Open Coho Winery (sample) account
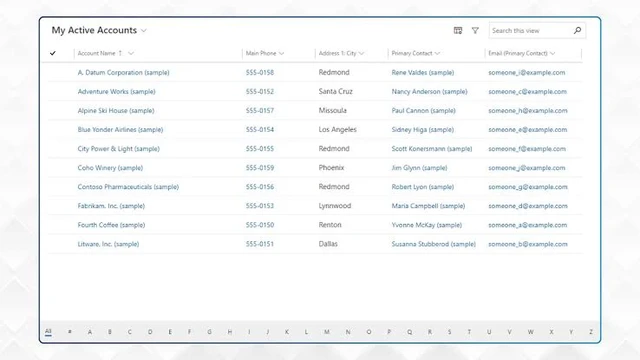Viewport: 640px width, 360px height. (x=110, y=168)
